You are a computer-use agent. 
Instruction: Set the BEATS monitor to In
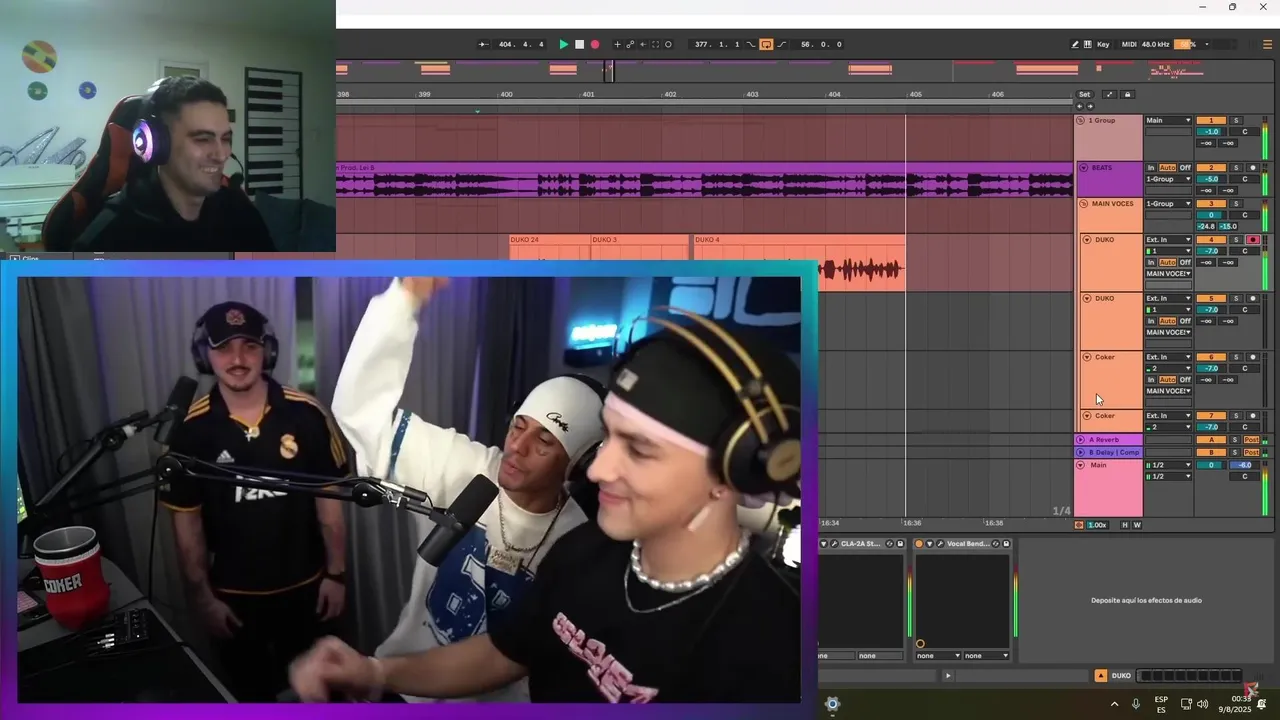point(1151,168)
